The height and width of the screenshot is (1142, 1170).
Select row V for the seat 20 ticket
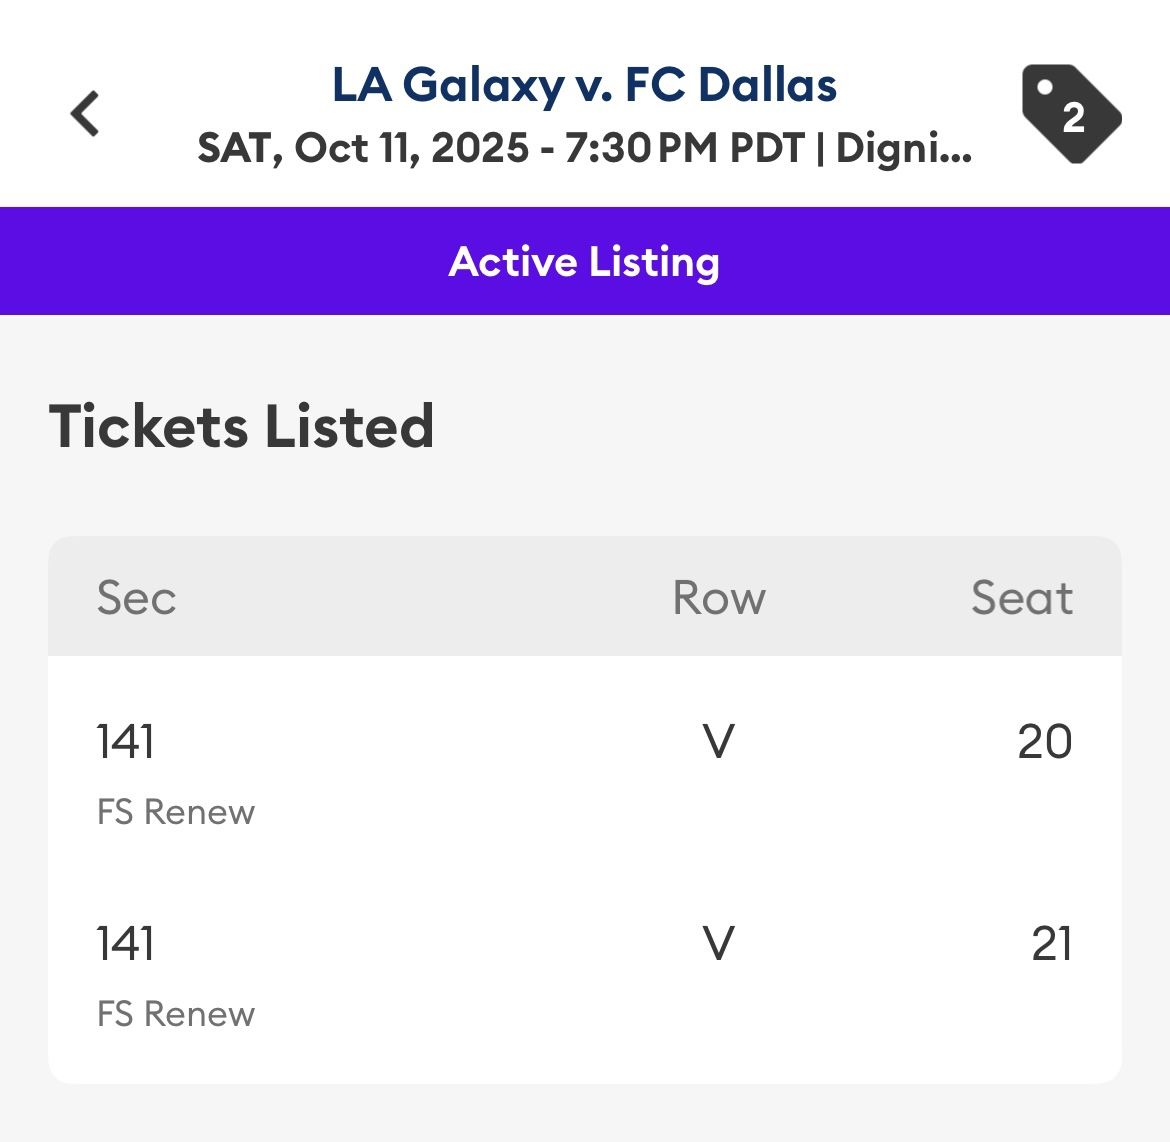pyautogui.click(x=719, y=742)
